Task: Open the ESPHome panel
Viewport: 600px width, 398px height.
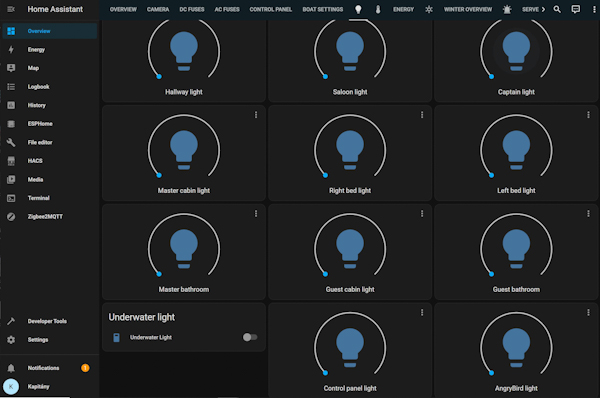Action: (x=50, y=124)
